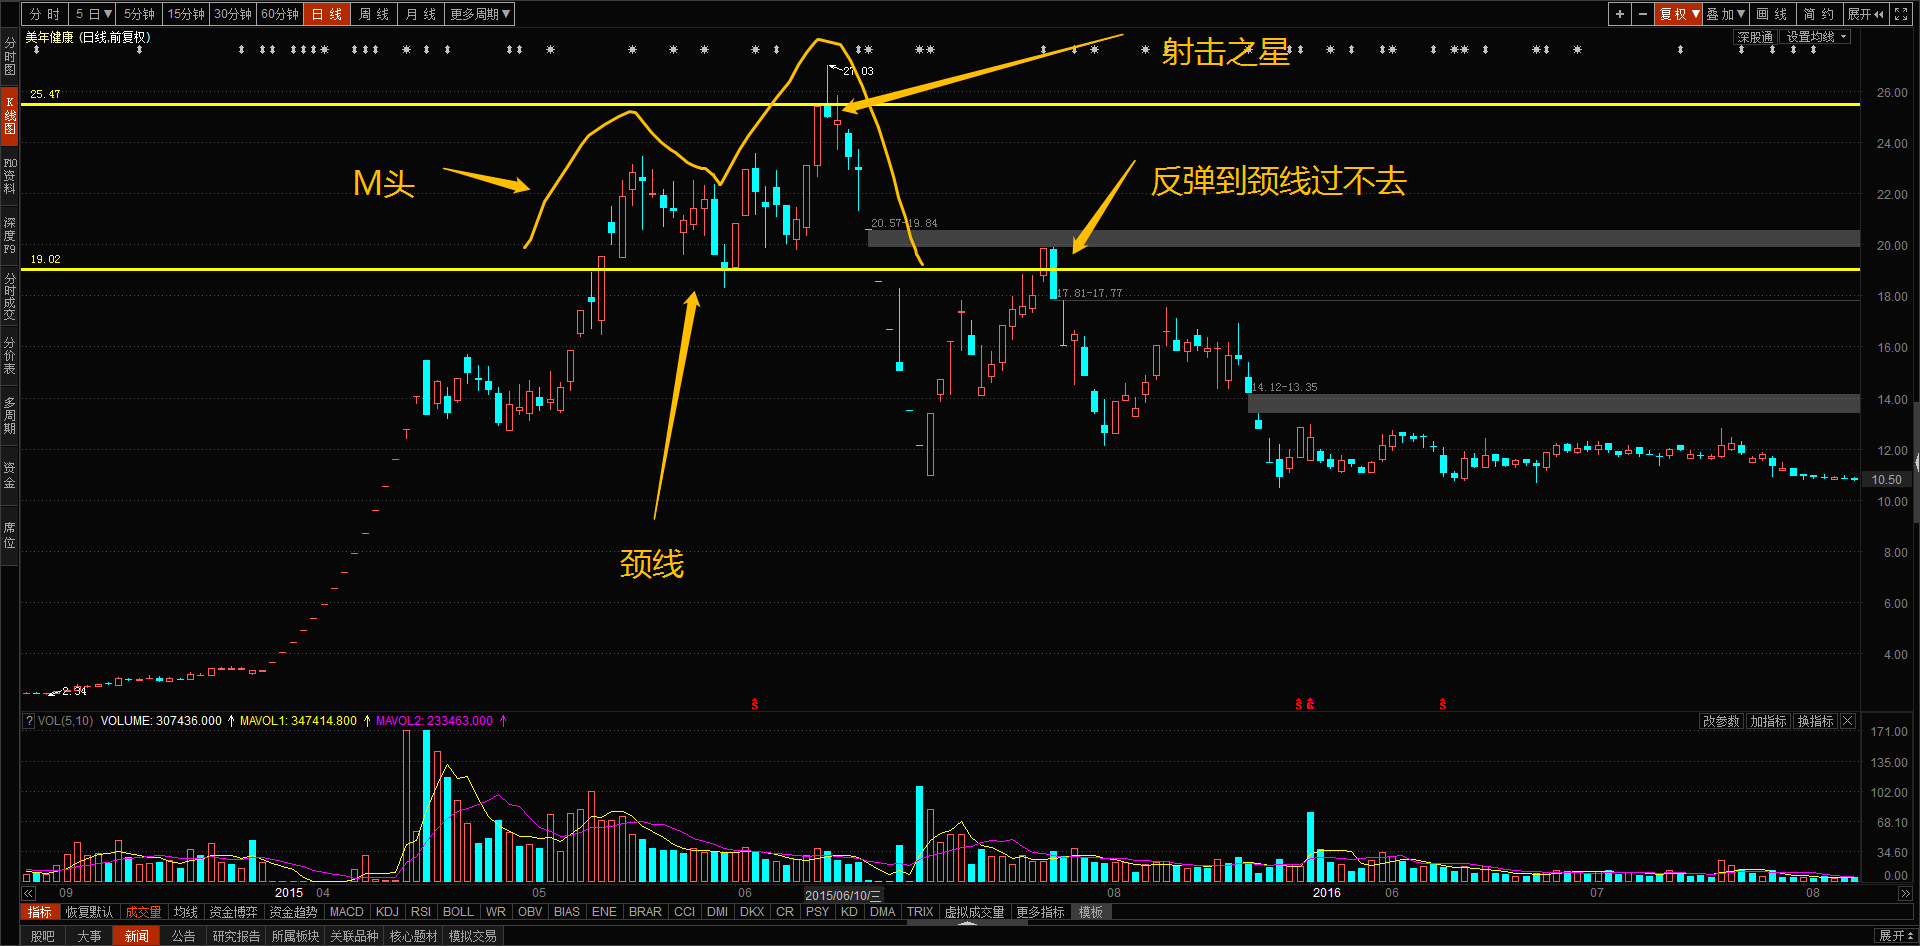This screenshot has width=1920, height=946.
Task: Toggle 深股通 display option
Action: point(1755,37)
